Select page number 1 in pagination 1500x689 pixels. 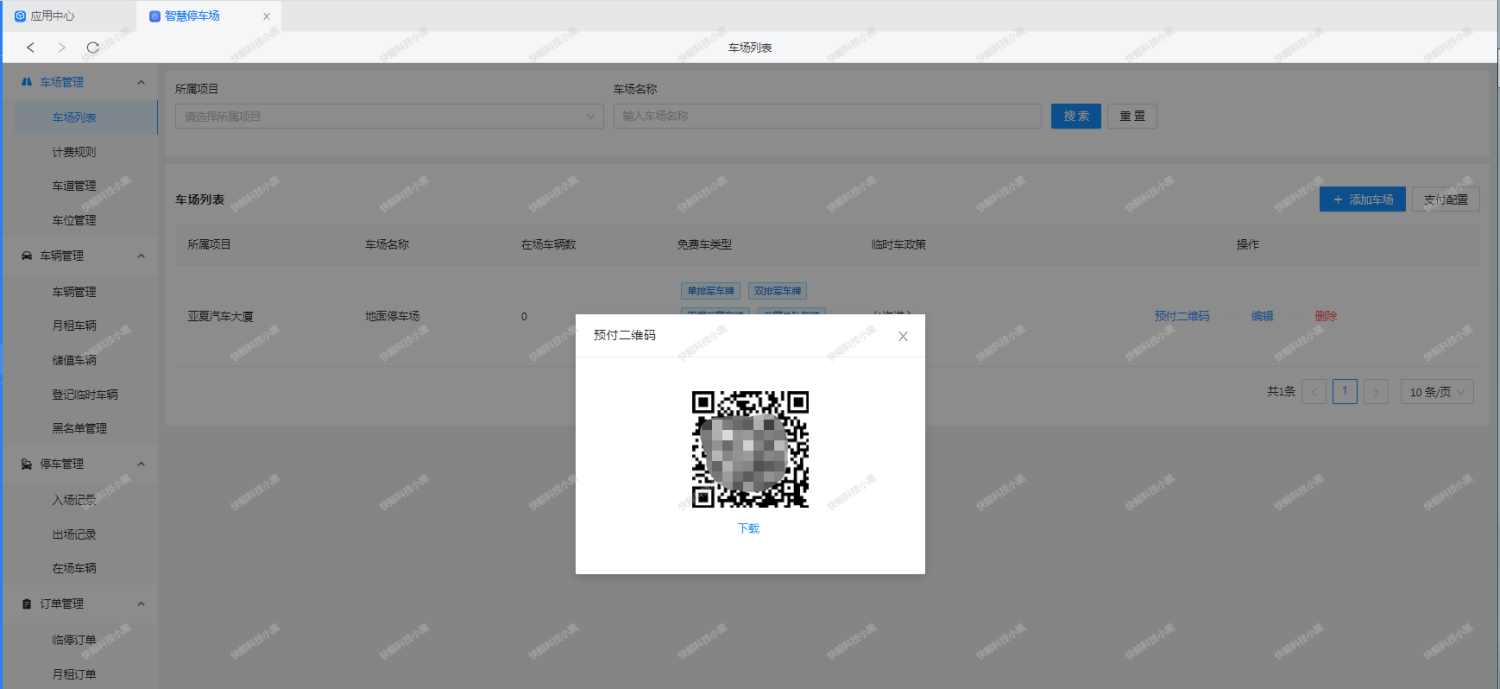coord(1345,392)
